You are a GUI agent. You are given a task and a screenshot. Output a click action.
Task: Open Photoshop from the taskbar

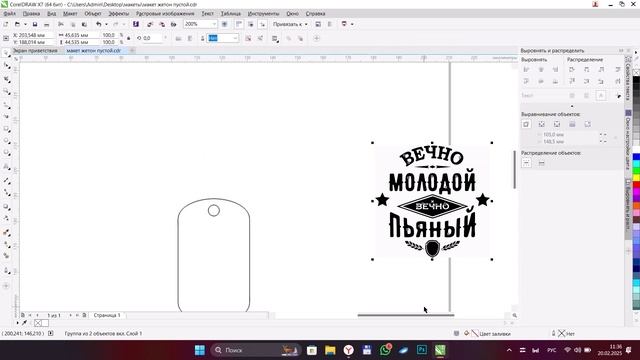click(x=422, y=350)
